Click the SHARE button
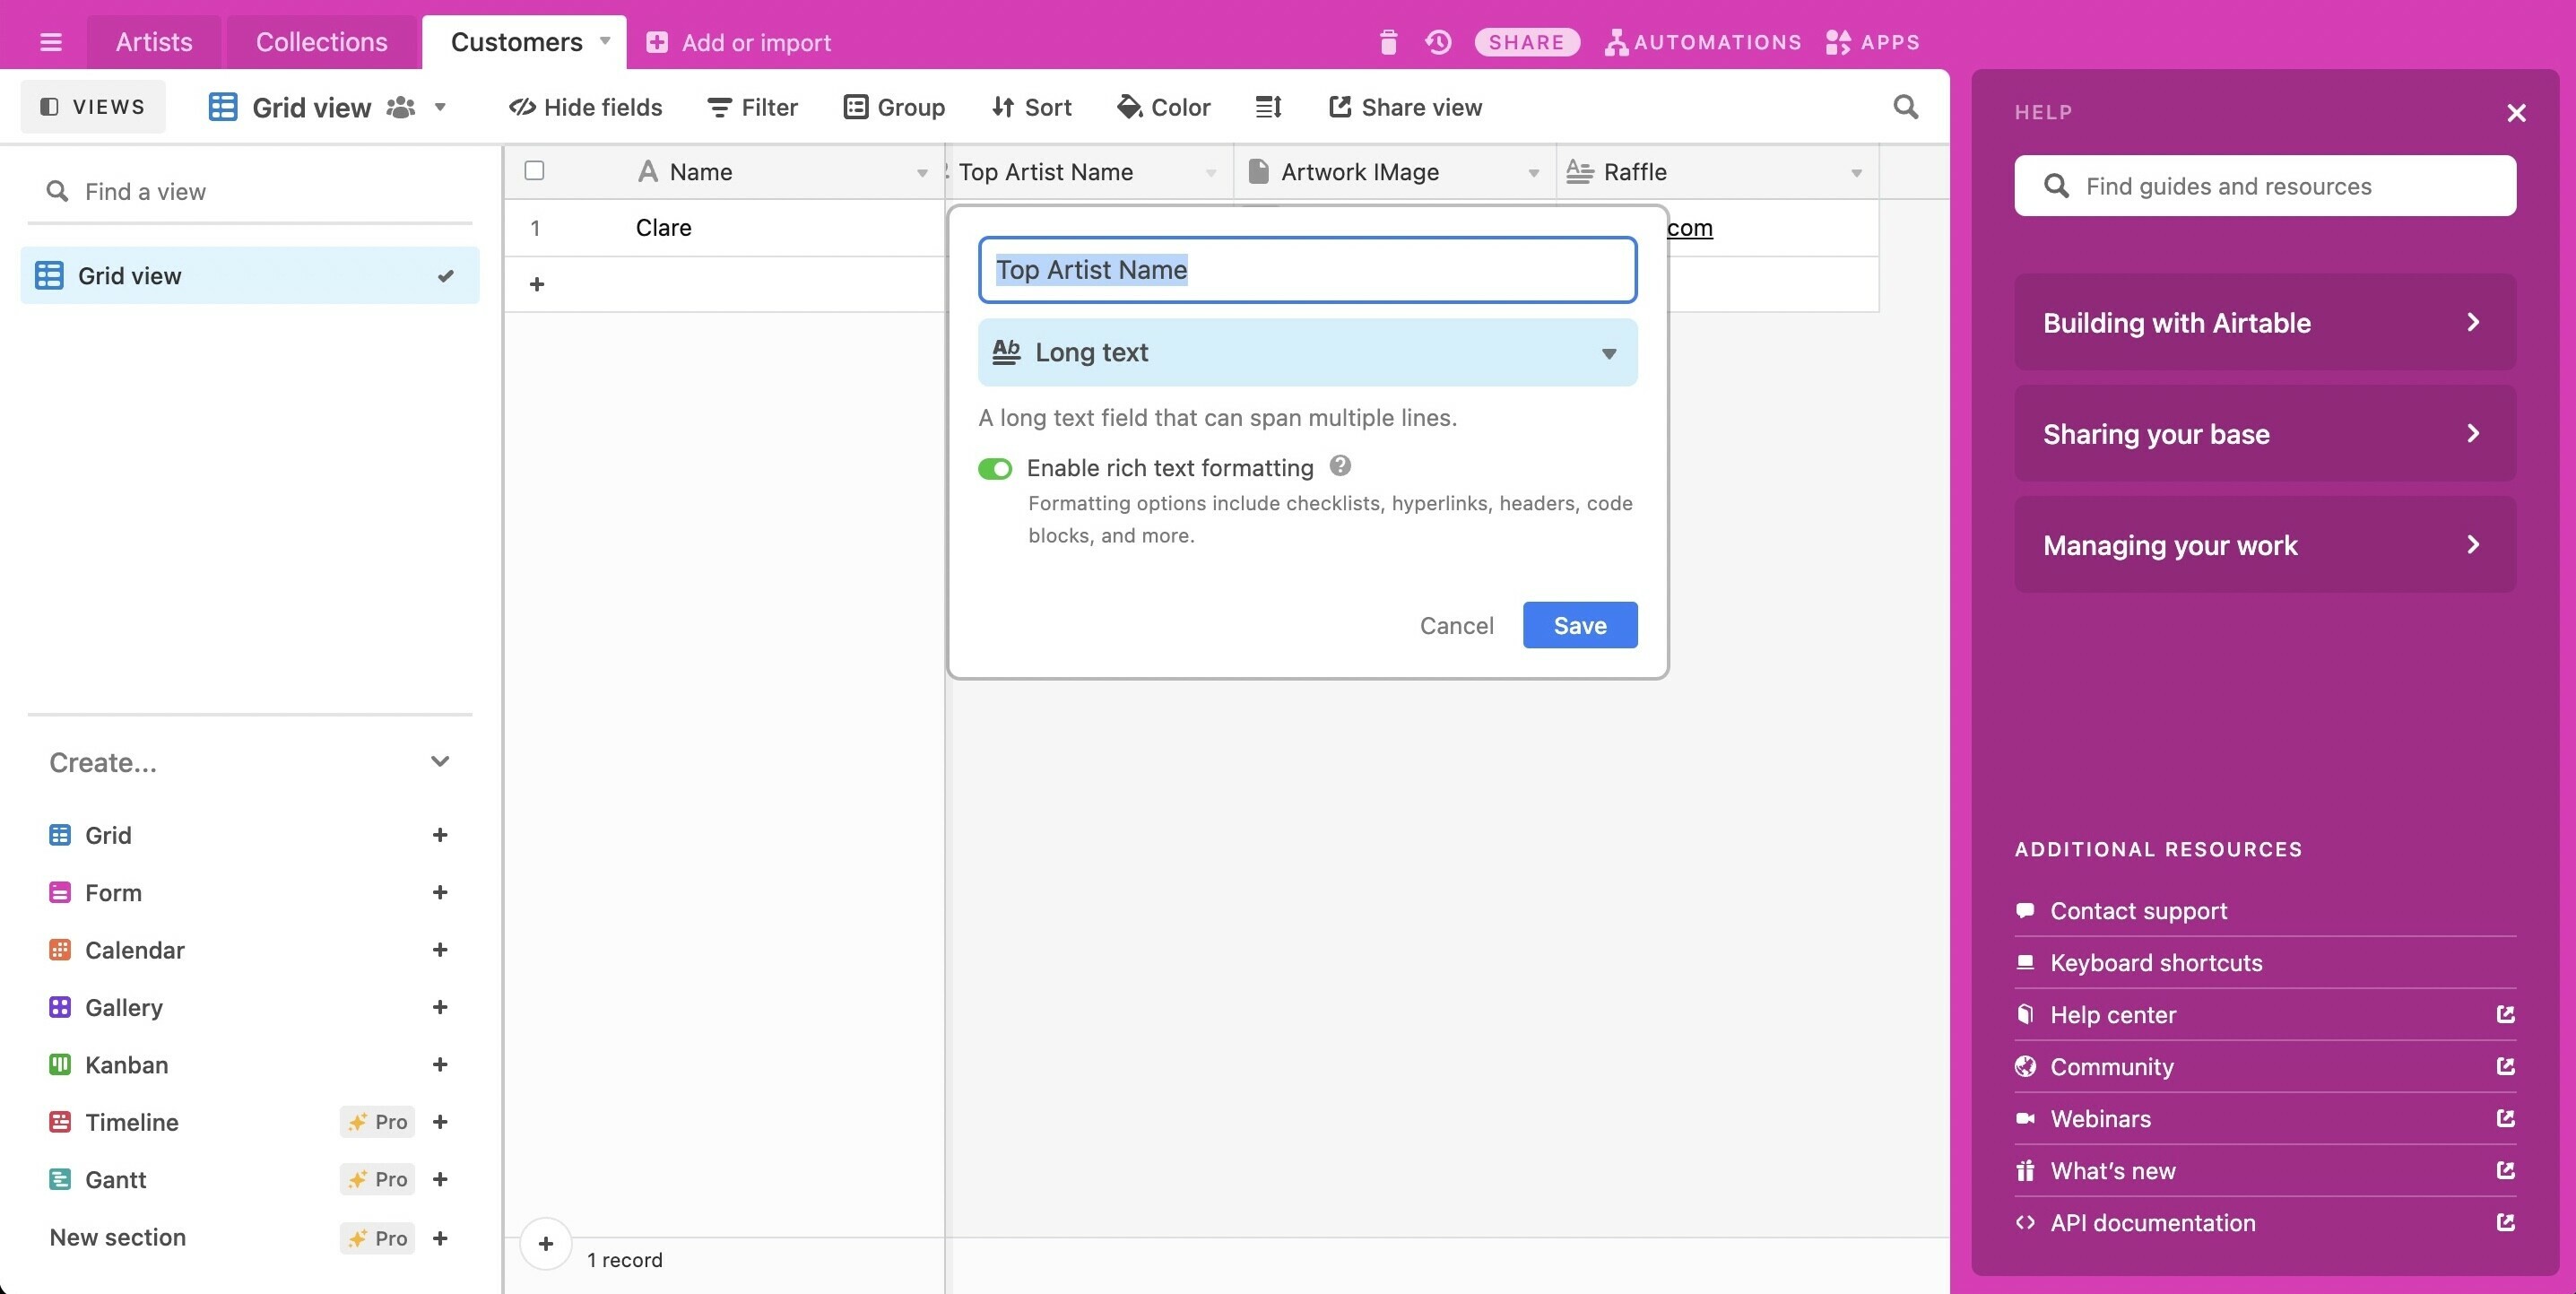The image size is (2576, 1294). [x=1527, y=42]
